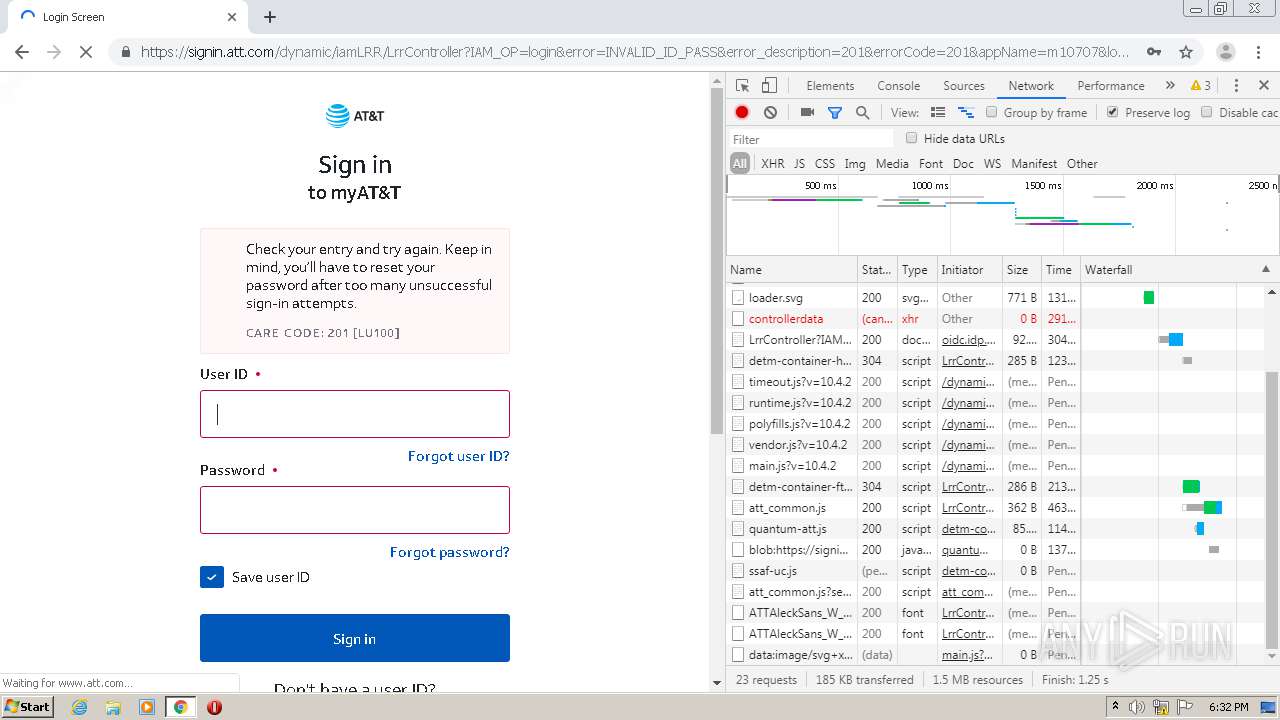Toggle the network filter funnel icon
This screenshot has width=1280, height=720.
(835, 113)
